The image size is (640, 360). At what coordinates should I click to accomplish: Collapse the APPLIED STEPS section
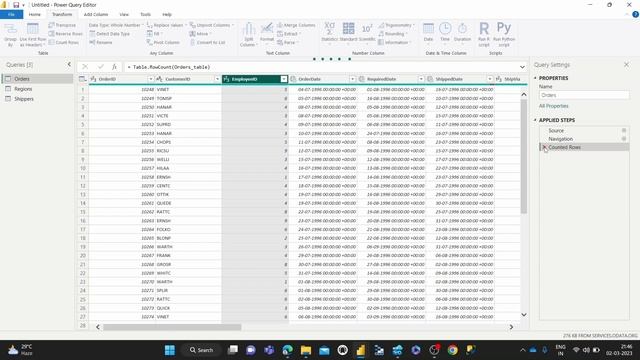click(535, 120)
